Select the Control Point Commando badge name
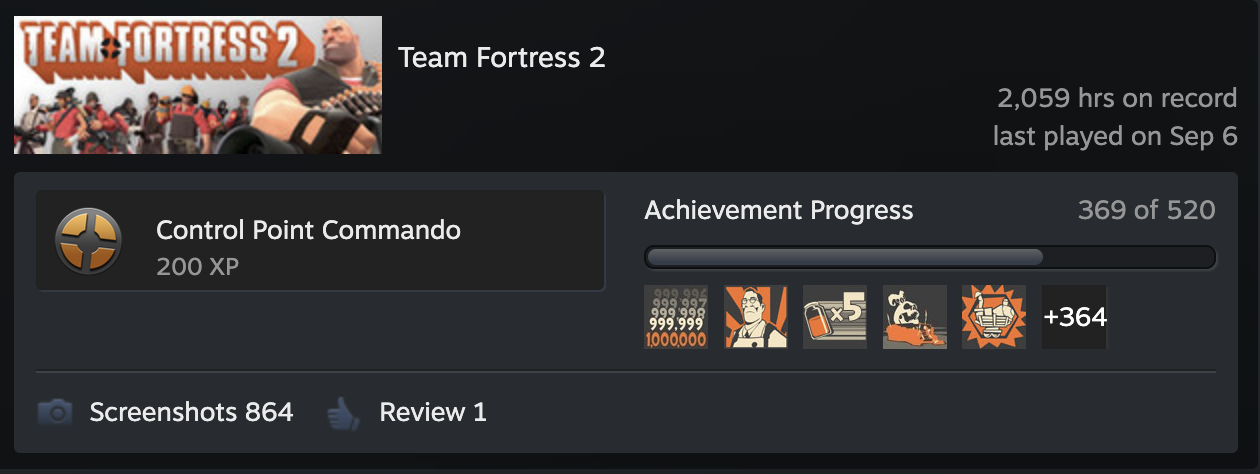 308,230
